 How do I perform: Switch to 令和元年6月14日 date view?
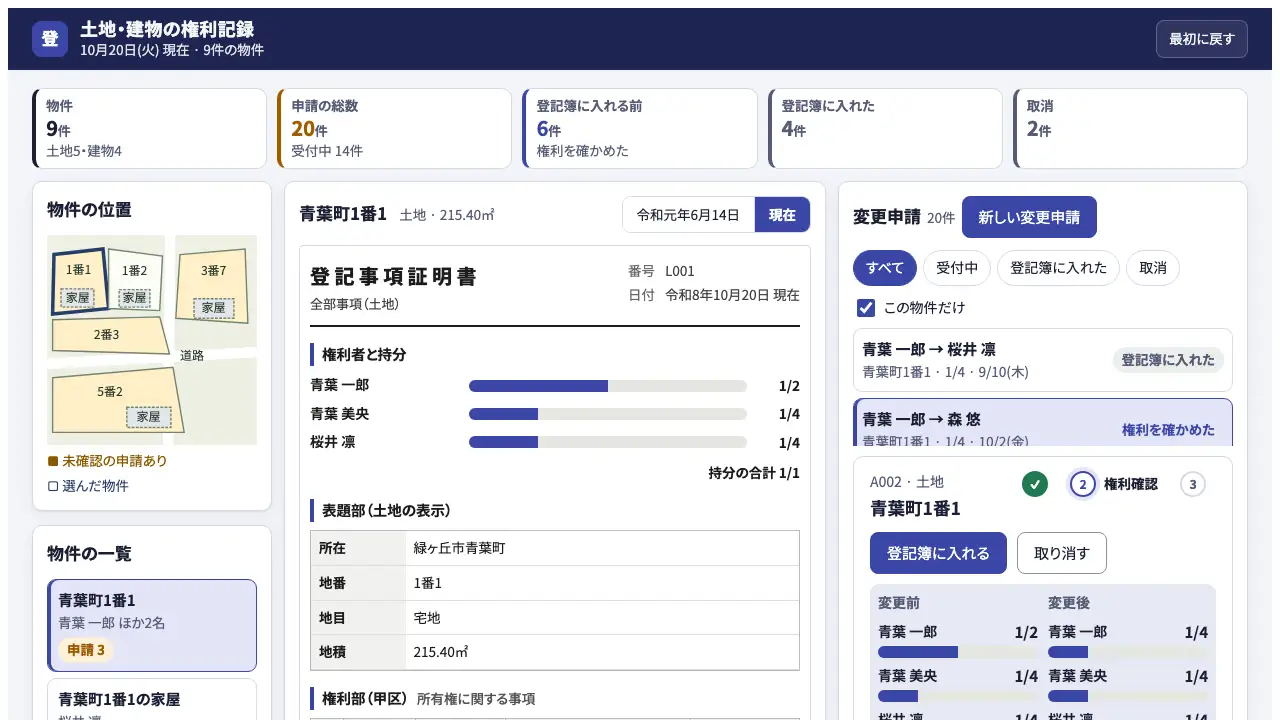(688, 215)
